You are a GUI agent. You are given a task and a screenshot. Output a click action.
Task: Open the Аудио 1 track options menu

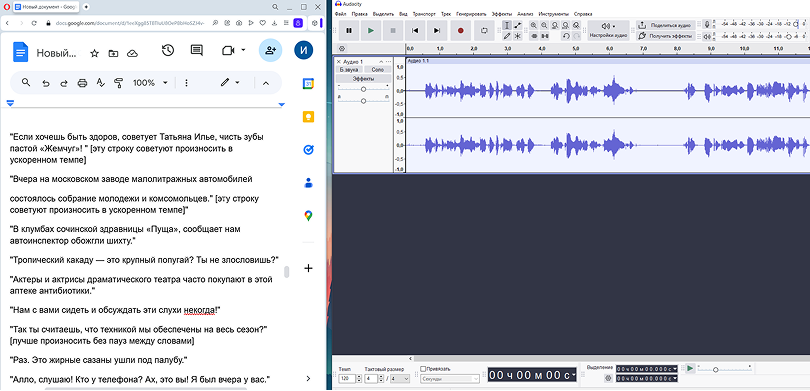click(388, 61)
